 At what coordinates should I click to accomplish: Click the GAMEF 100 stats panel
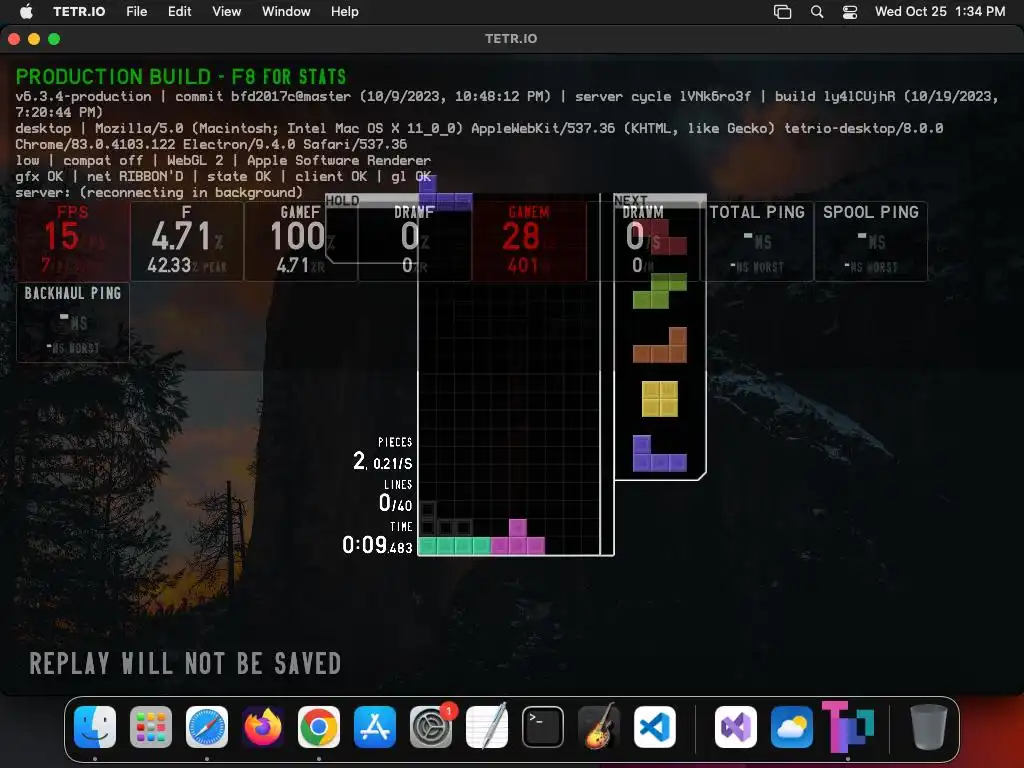click(x=300, y=241)
